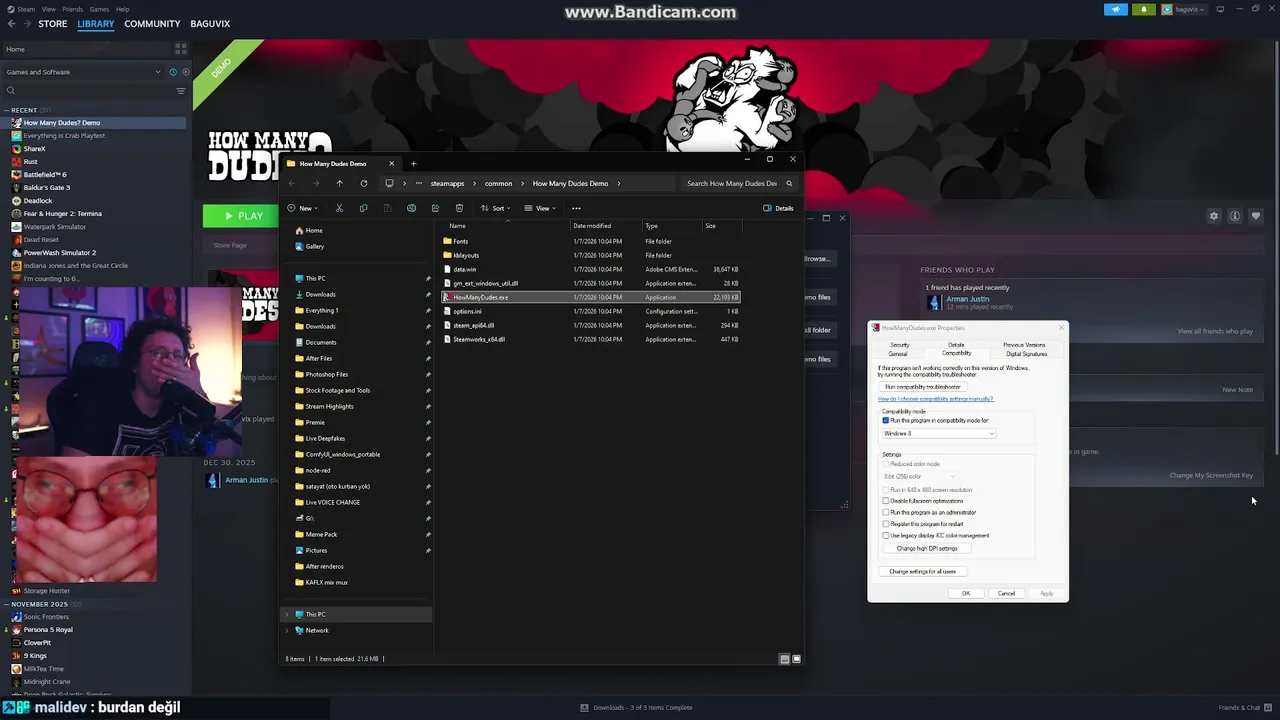The height and width of the screenshot is (720, 1280).
Task: Uncheck Run this program in compatibility mode
Action: click(x=886, y=420)
